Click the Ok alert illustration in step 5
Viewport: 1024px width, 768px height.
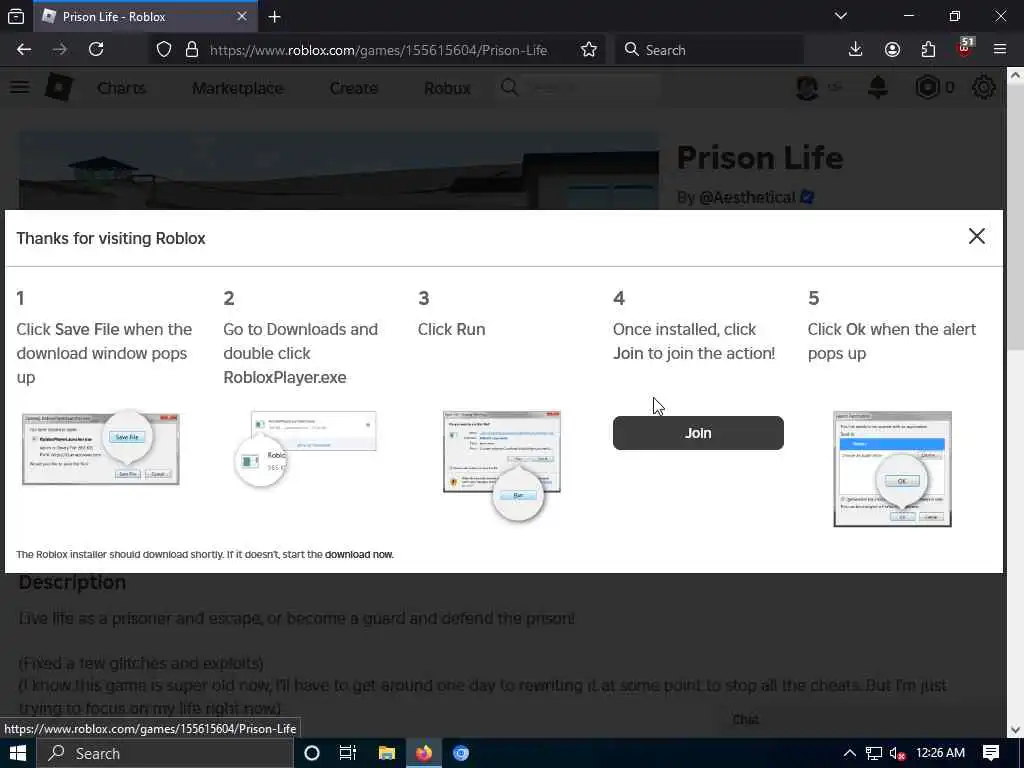tap(892, 469)
